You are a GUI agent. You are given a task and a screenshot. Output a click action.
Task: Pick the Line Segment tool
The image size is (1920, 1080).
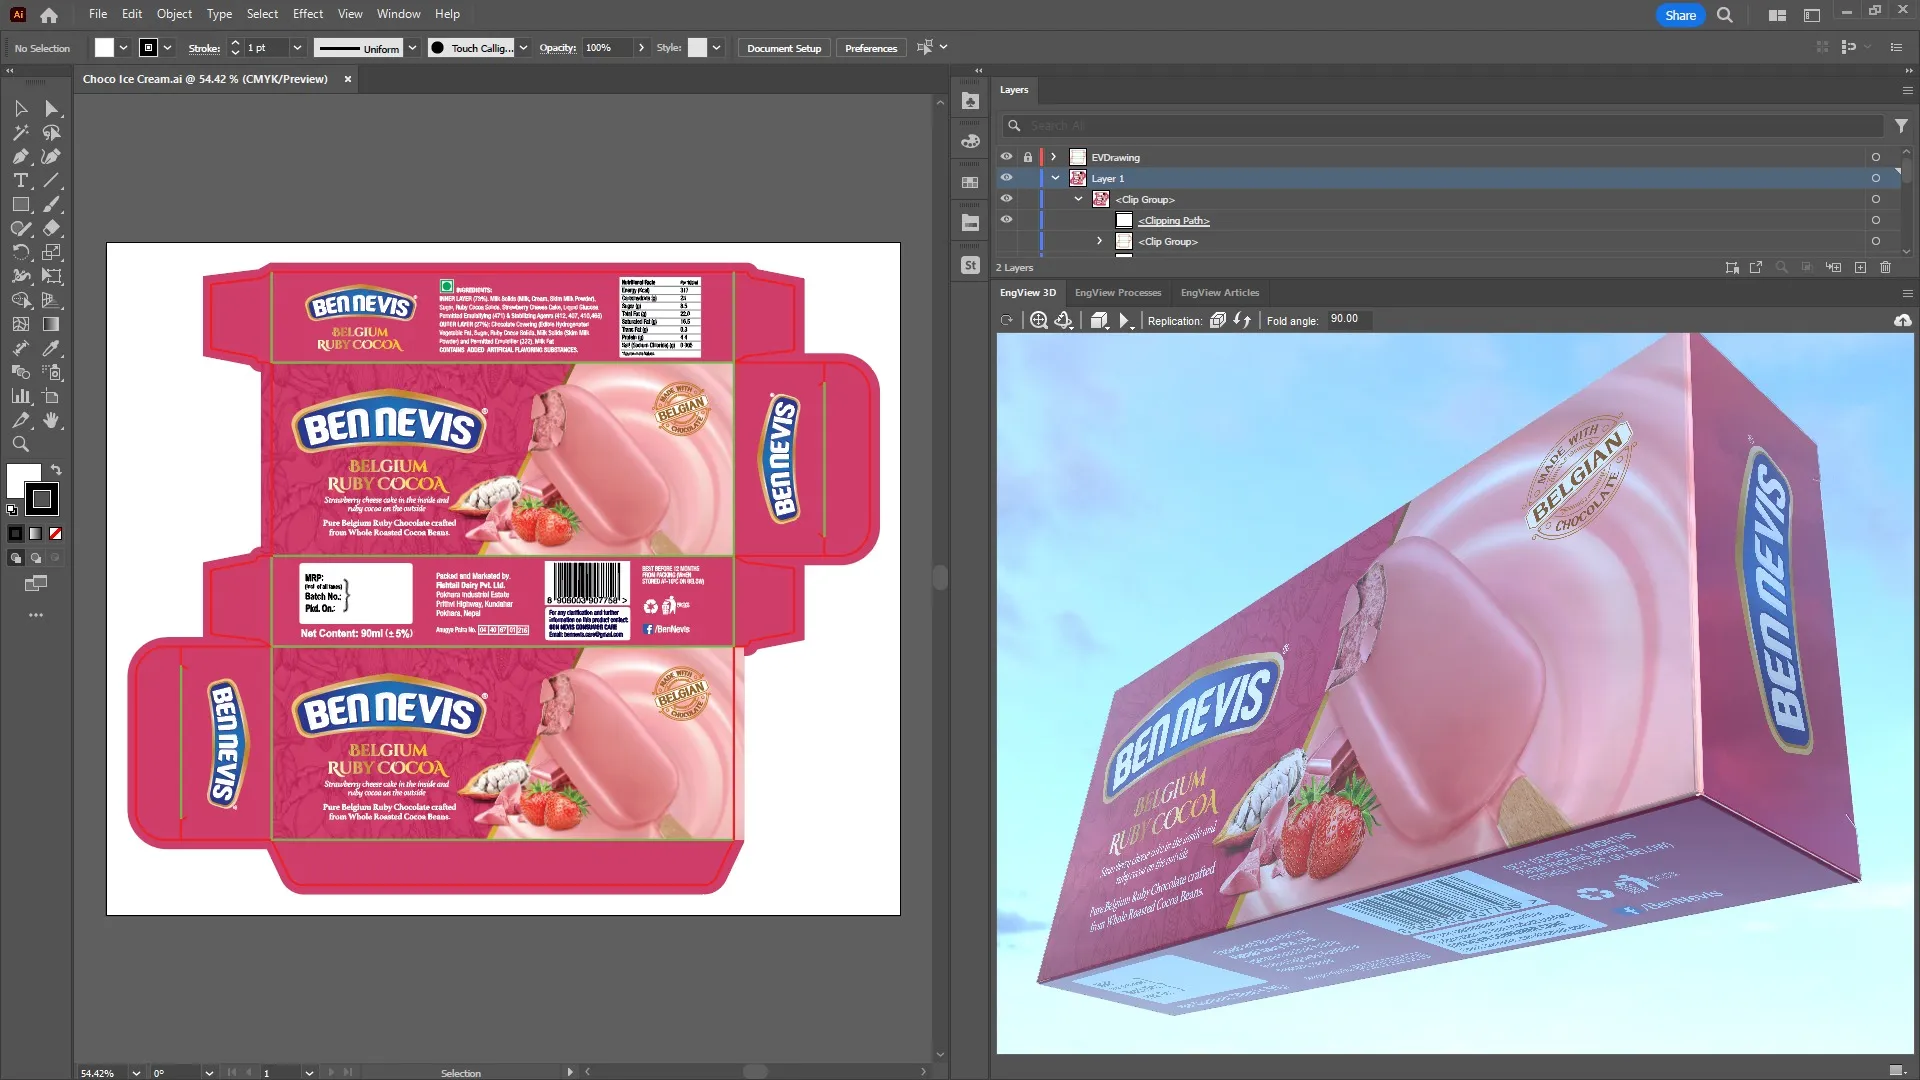click(52, 180)
